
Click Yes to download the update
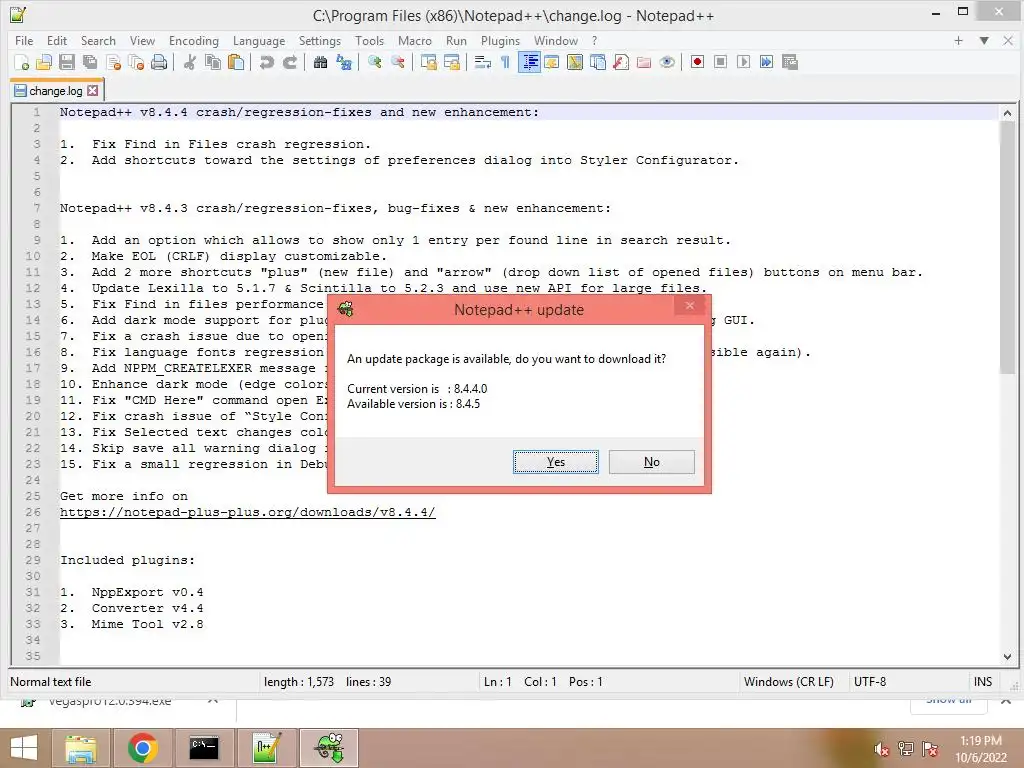(556, 462)
